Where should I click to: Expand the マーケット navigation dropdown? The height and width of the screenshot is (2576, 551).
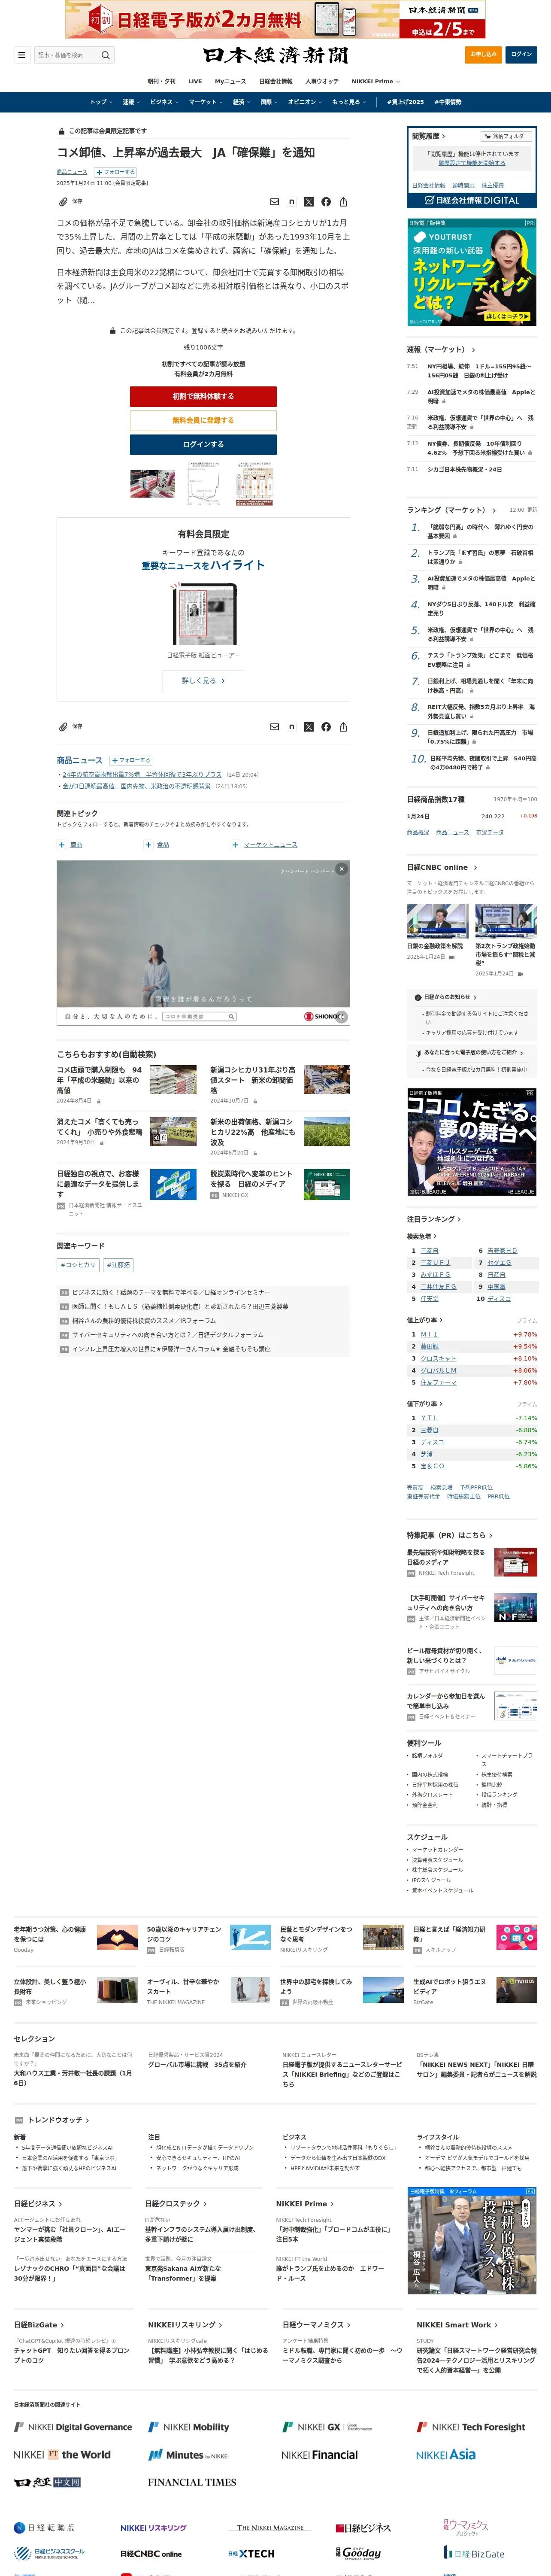tap(205, 102)
